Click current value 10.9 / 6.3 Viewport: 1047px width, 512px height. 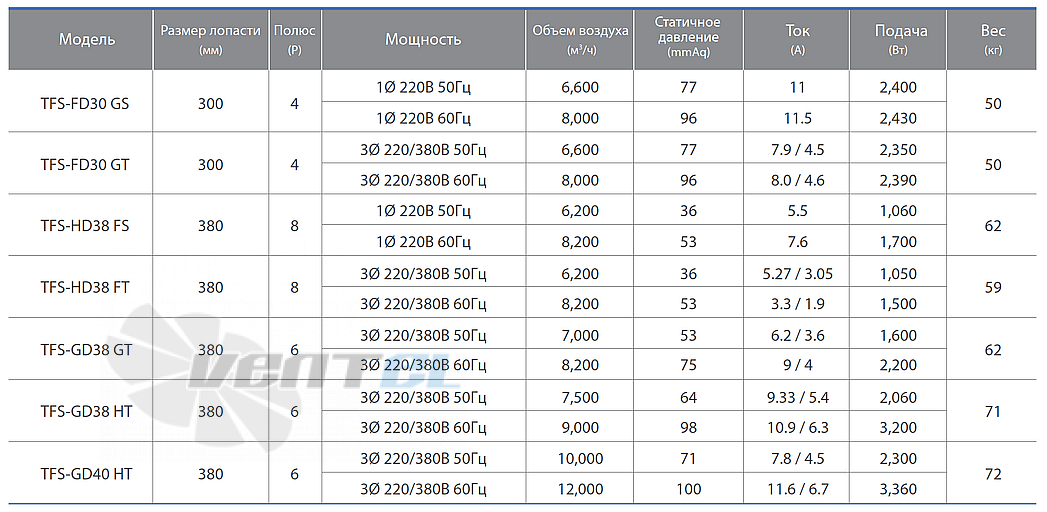click(x=797, y=428)
